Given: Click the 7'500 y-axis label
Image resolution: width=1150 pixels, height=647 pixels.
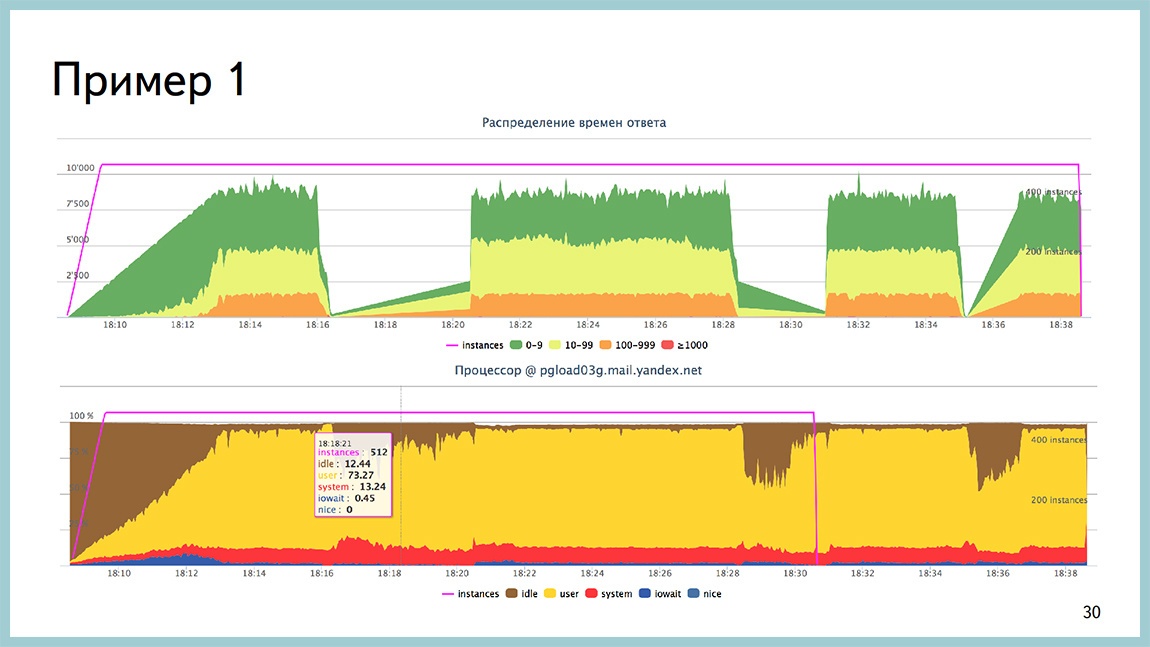Looking at the screenshot, I should click(x=78, y=204).
